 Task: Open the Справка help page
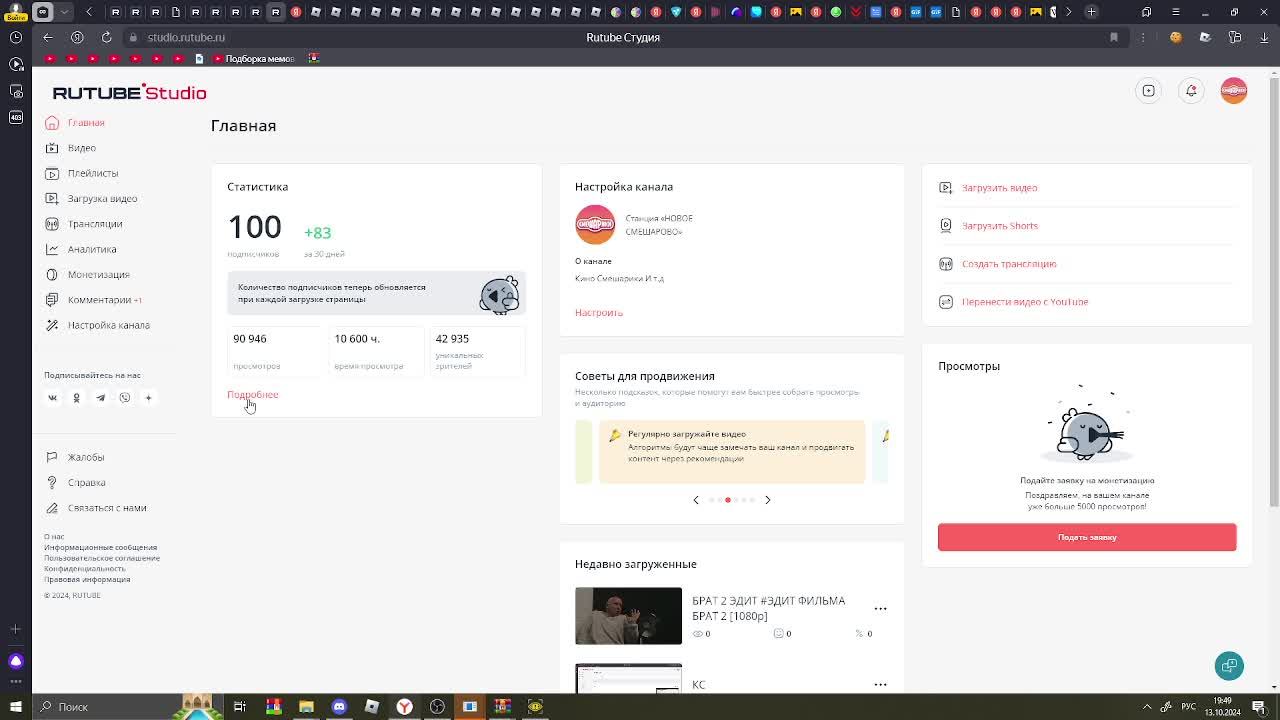75,483
